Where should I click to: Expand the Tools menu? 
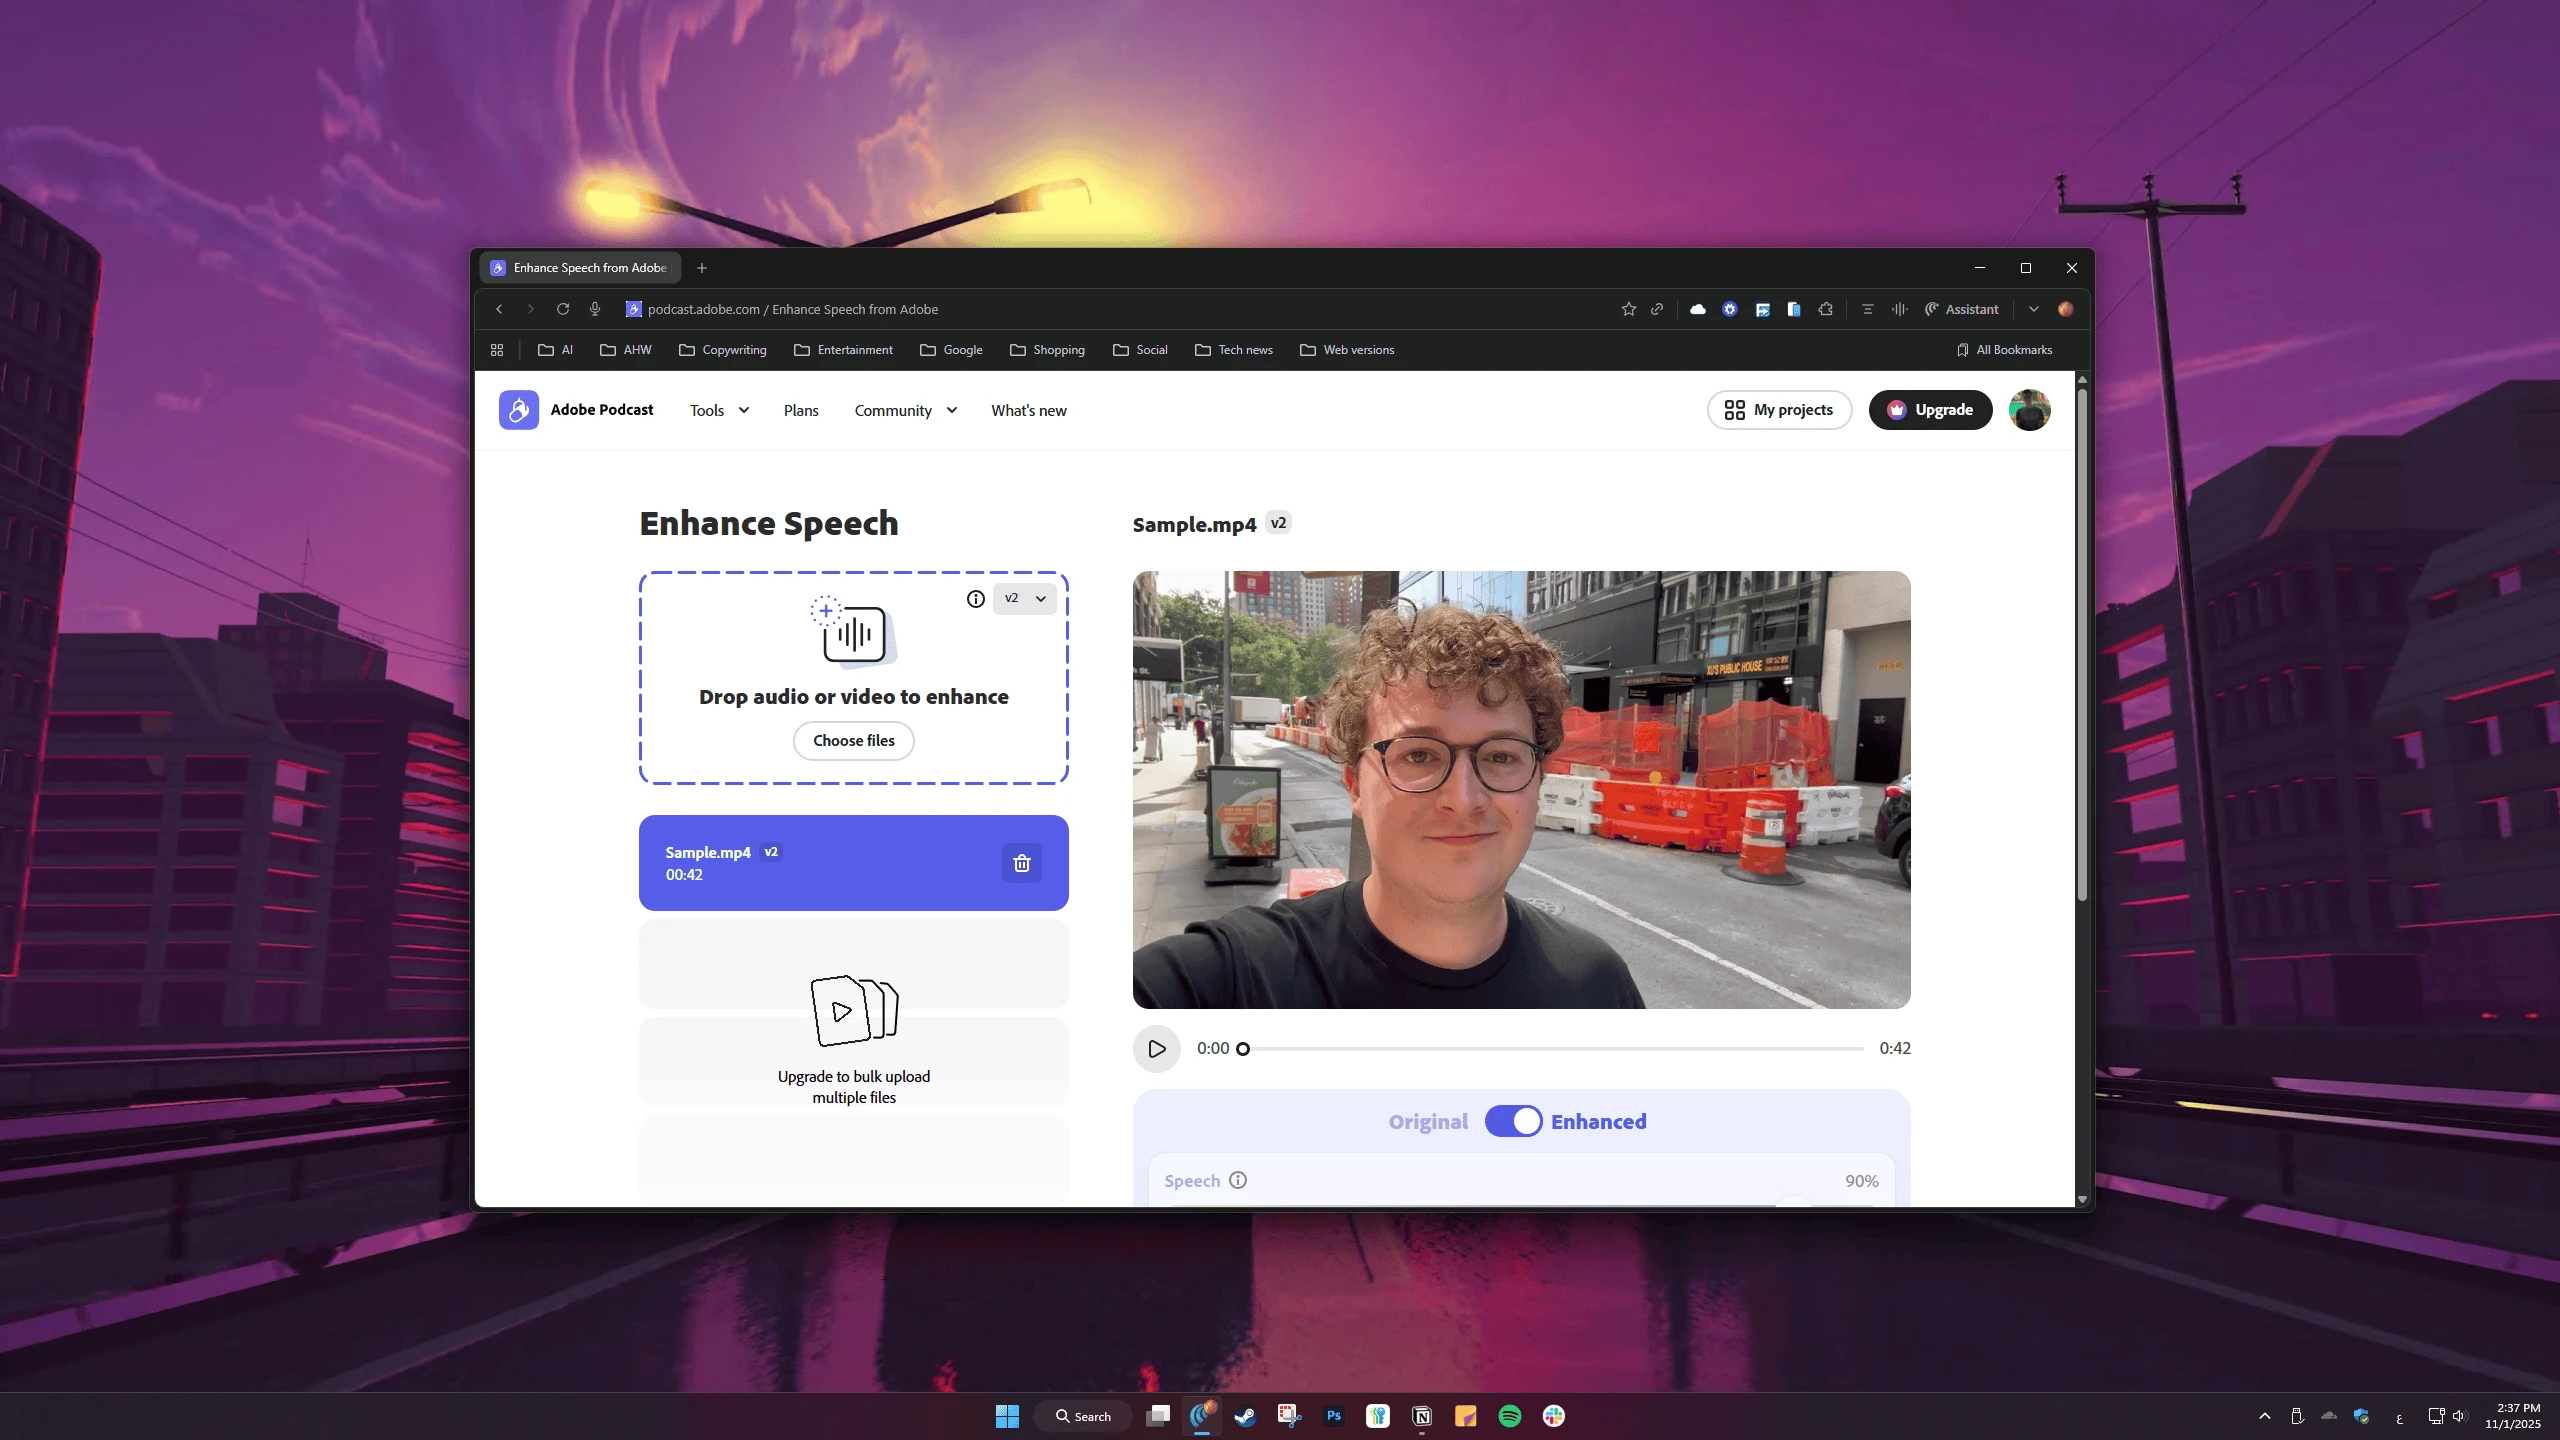click(x=719, y=410)
